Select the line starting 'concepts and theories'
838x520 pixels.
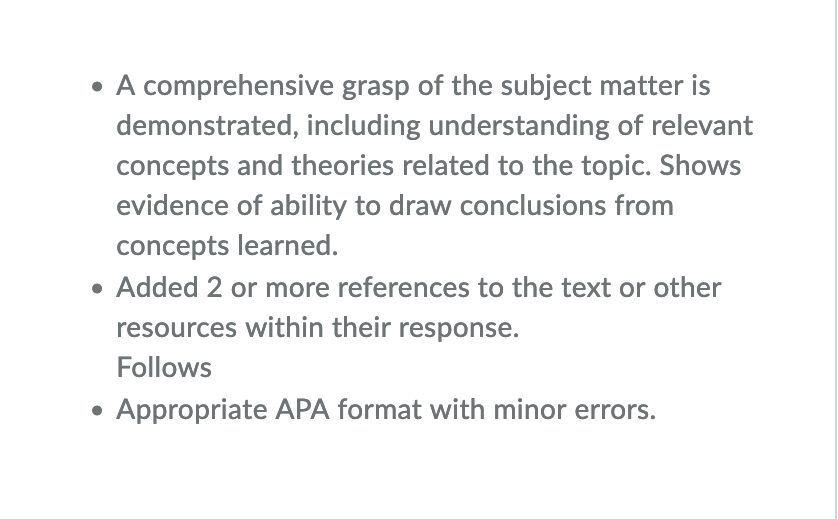(429, 166)
